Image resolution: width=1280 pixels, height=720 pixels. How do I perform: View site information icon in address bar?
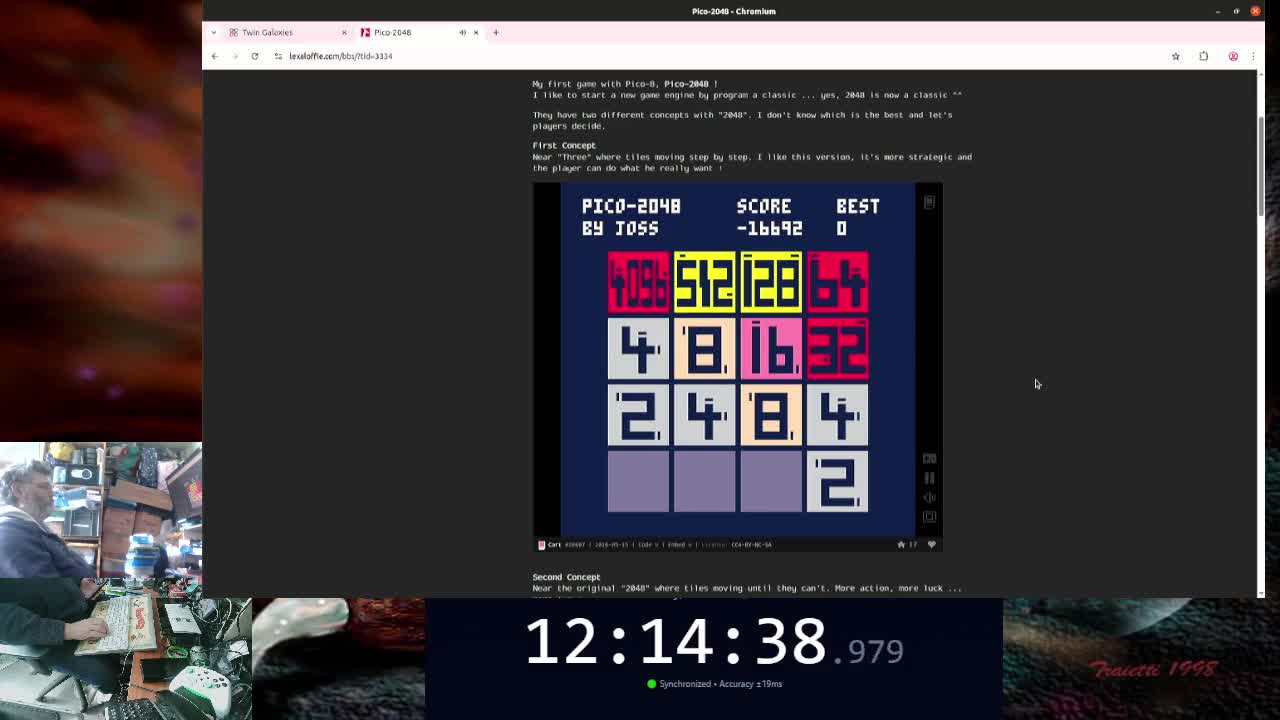point(278,56)
